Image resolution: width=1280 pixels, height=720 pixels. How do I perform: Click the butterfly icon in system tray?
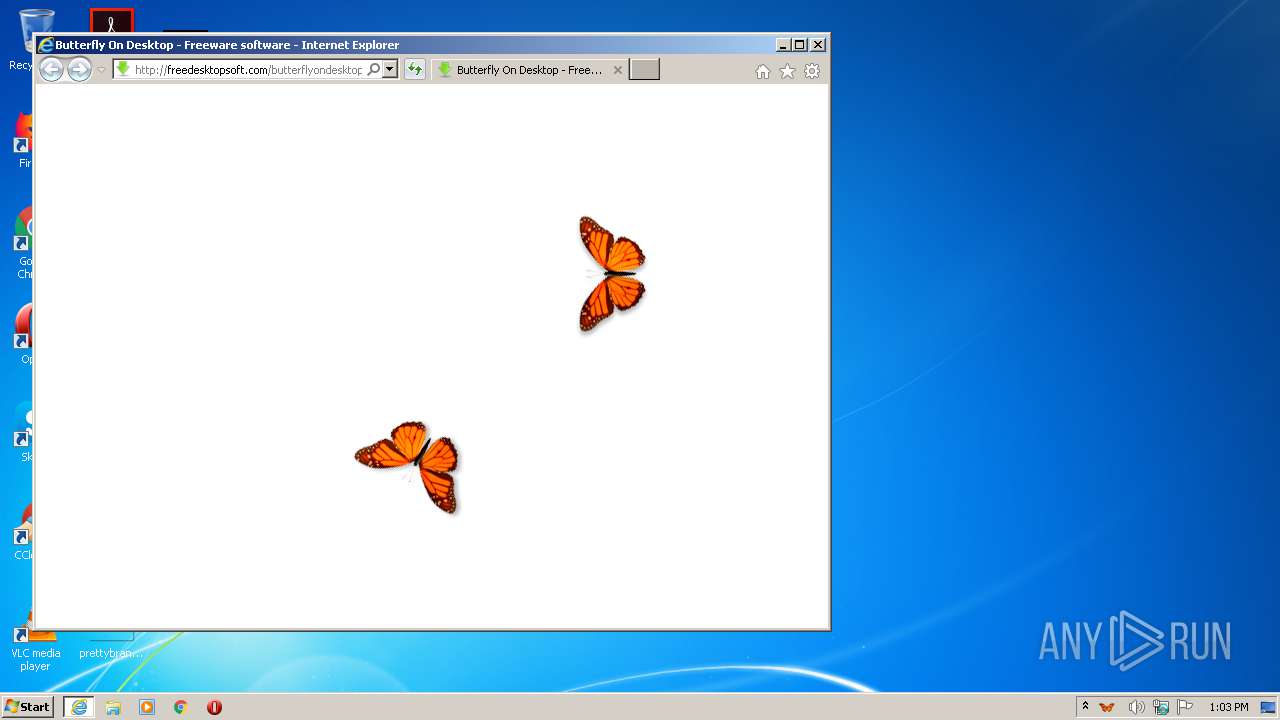click(x=1107, y=707)
